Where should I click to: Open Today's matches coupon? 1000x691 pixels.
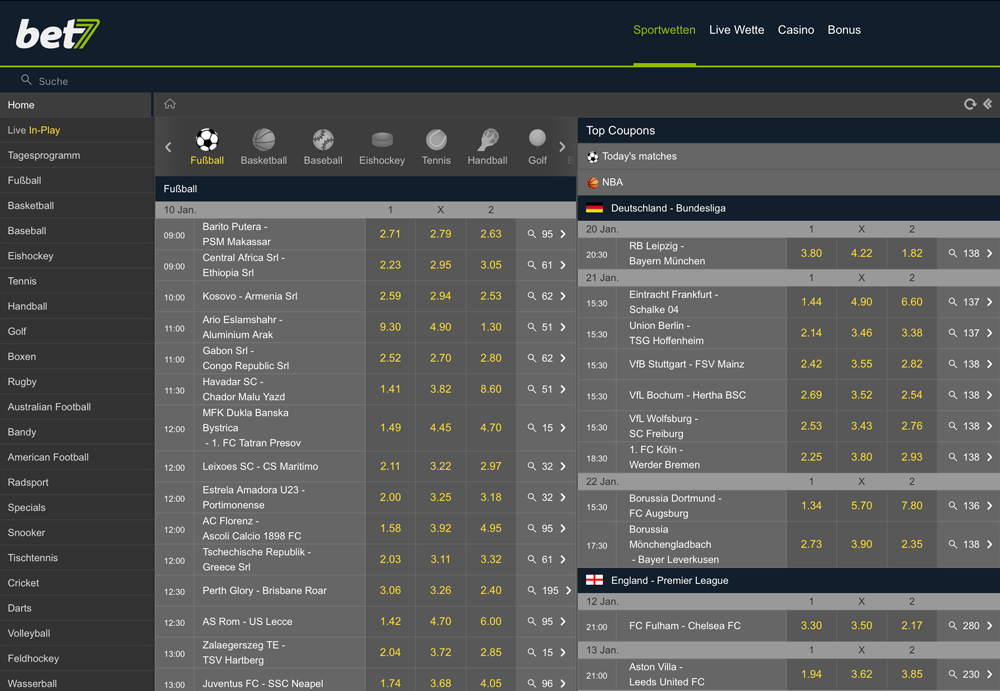click(789, 156)
